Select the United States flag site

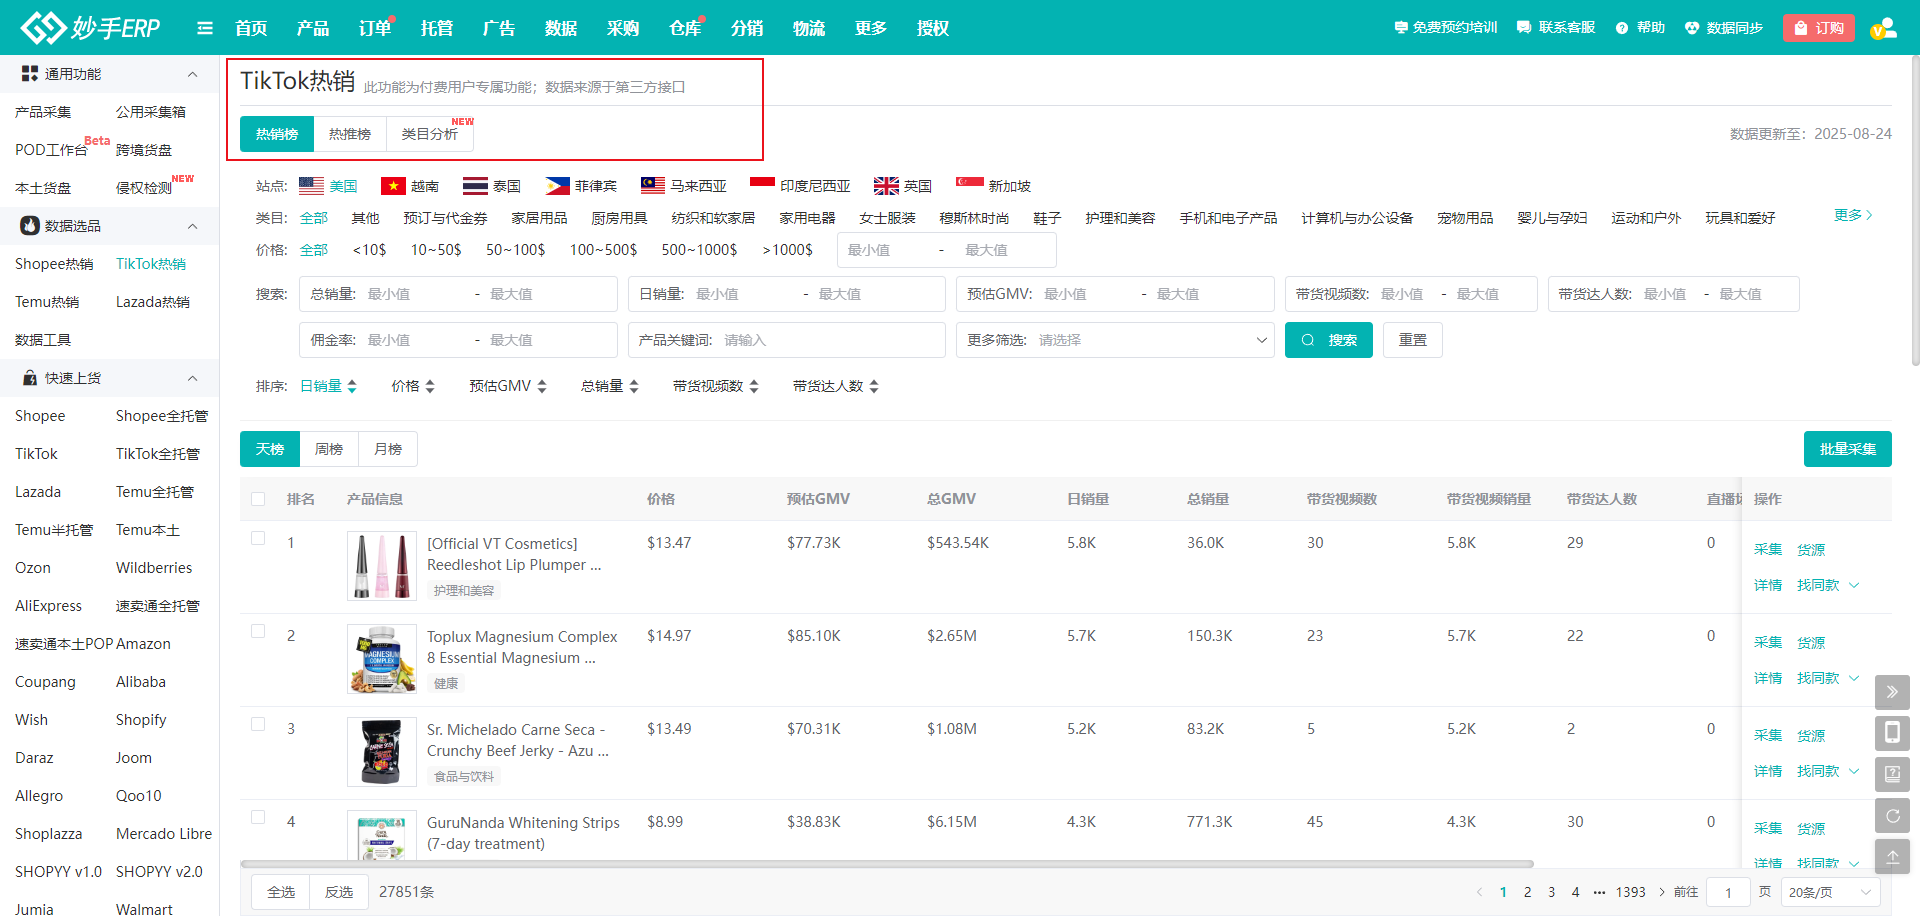click(x=311, y=186)
